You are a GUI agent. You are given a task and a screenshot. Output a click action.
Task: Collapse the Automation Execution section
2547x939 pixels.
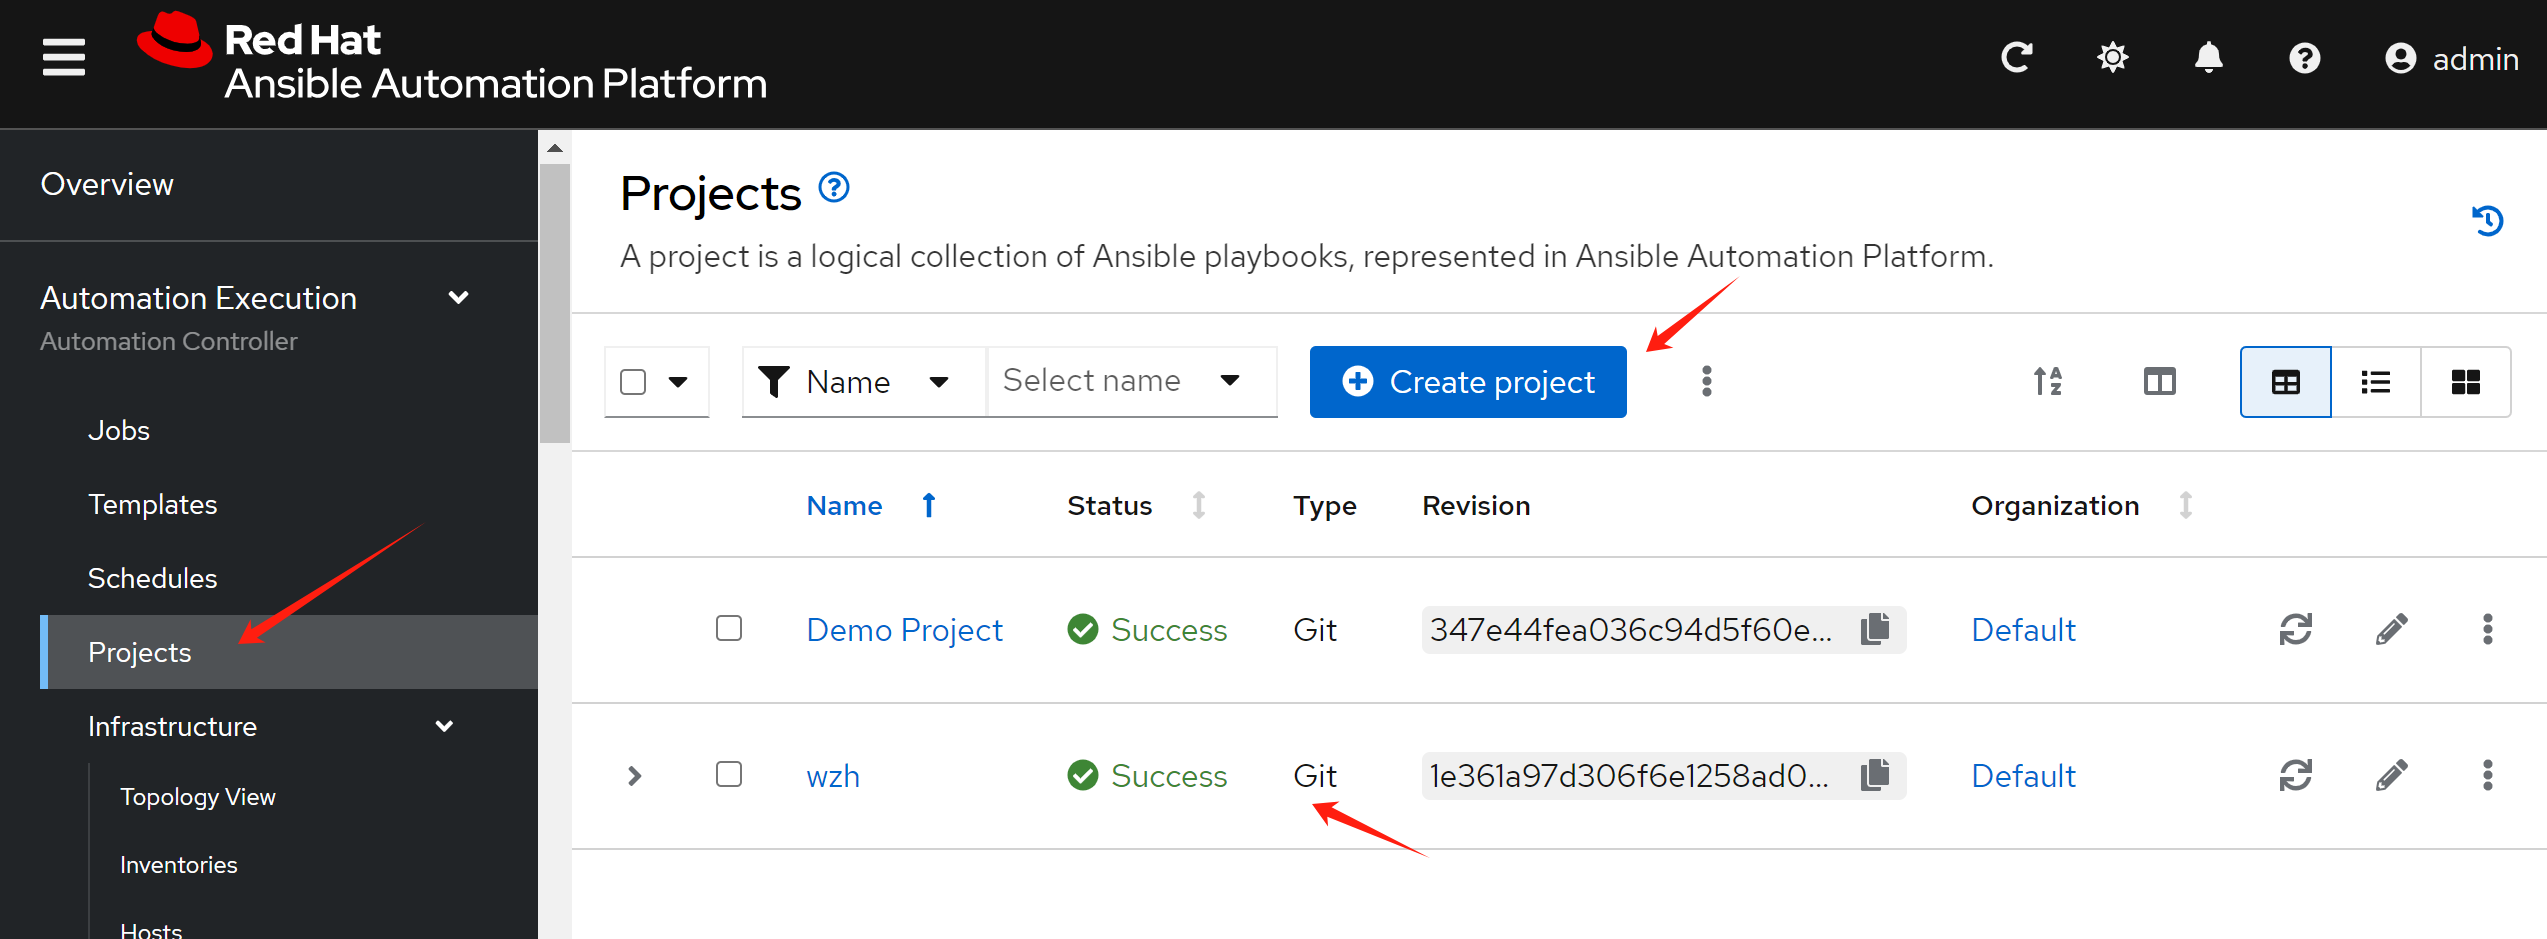458,298
